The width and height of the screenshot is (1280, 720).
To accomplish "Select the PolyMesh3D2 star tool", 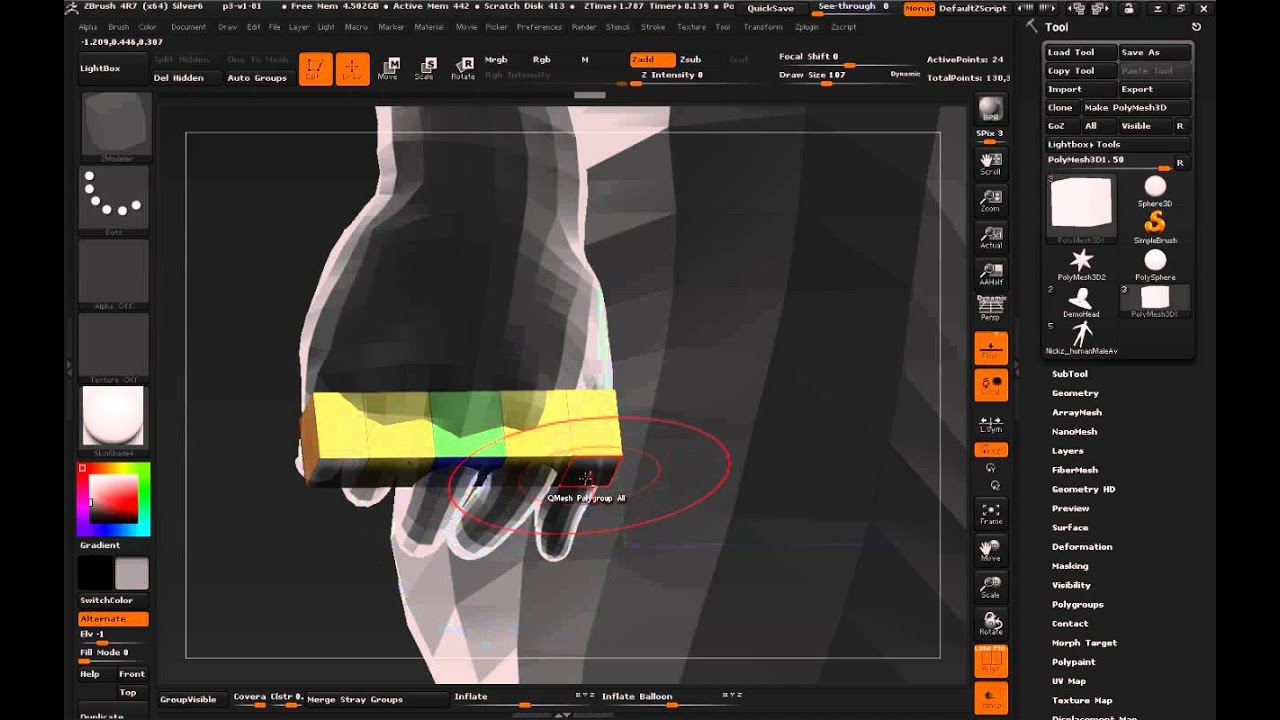I will pyautogui.click(x=1081, y=265).
